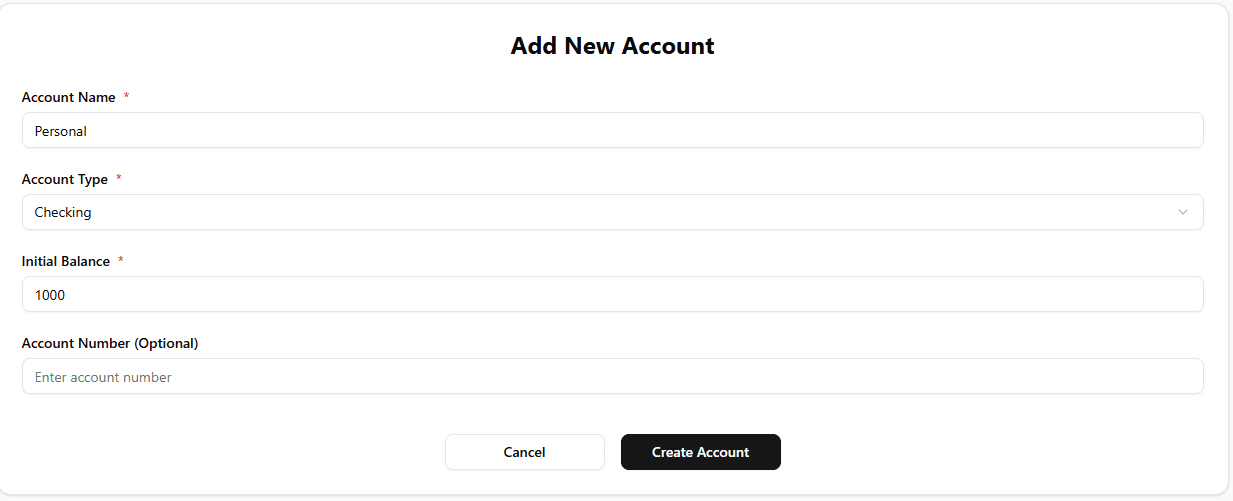Click the word Optional in the label
1233x501 pixels.
pos(165,343)
